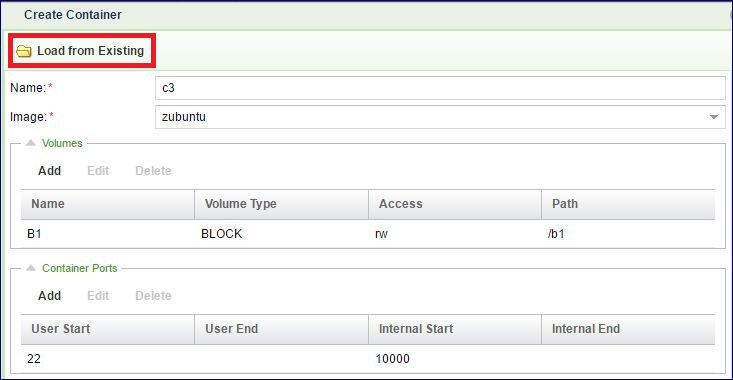The width and height of the screenshot is (733, 380).
Task: Click the Name input field containing c3
Action: point(440,88)
